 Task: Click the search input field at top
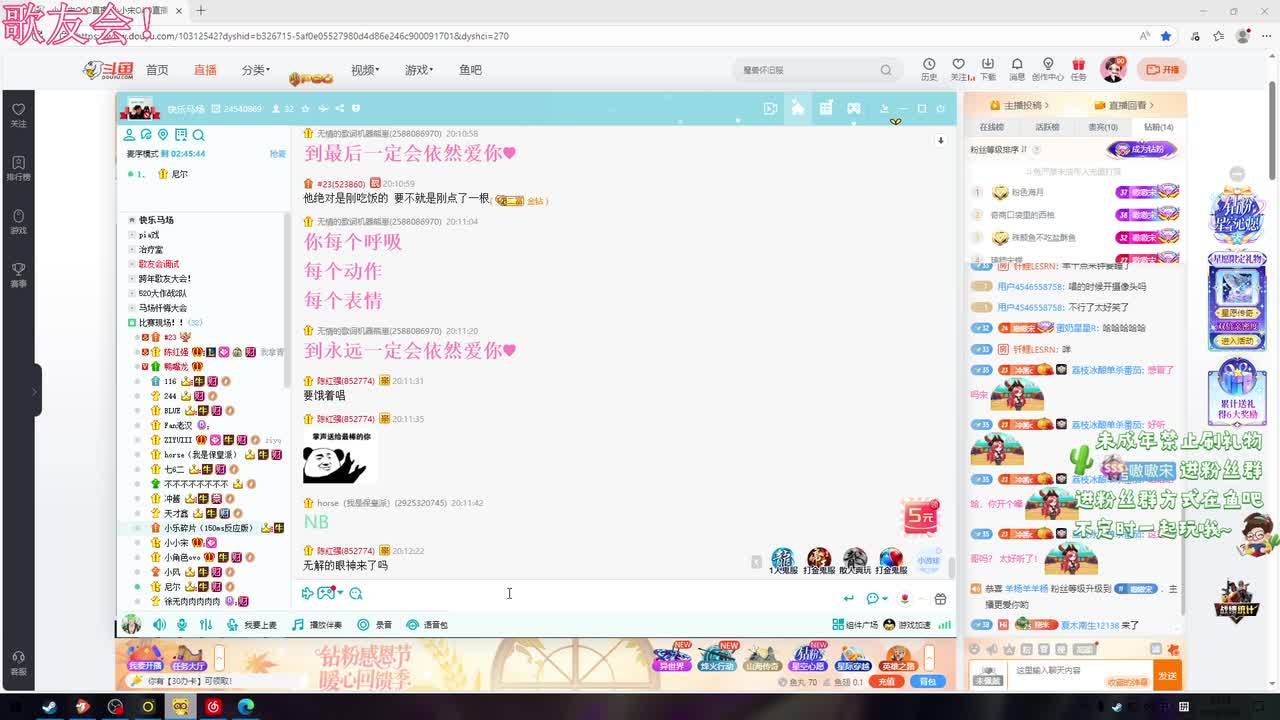click(x=808, y=70)
